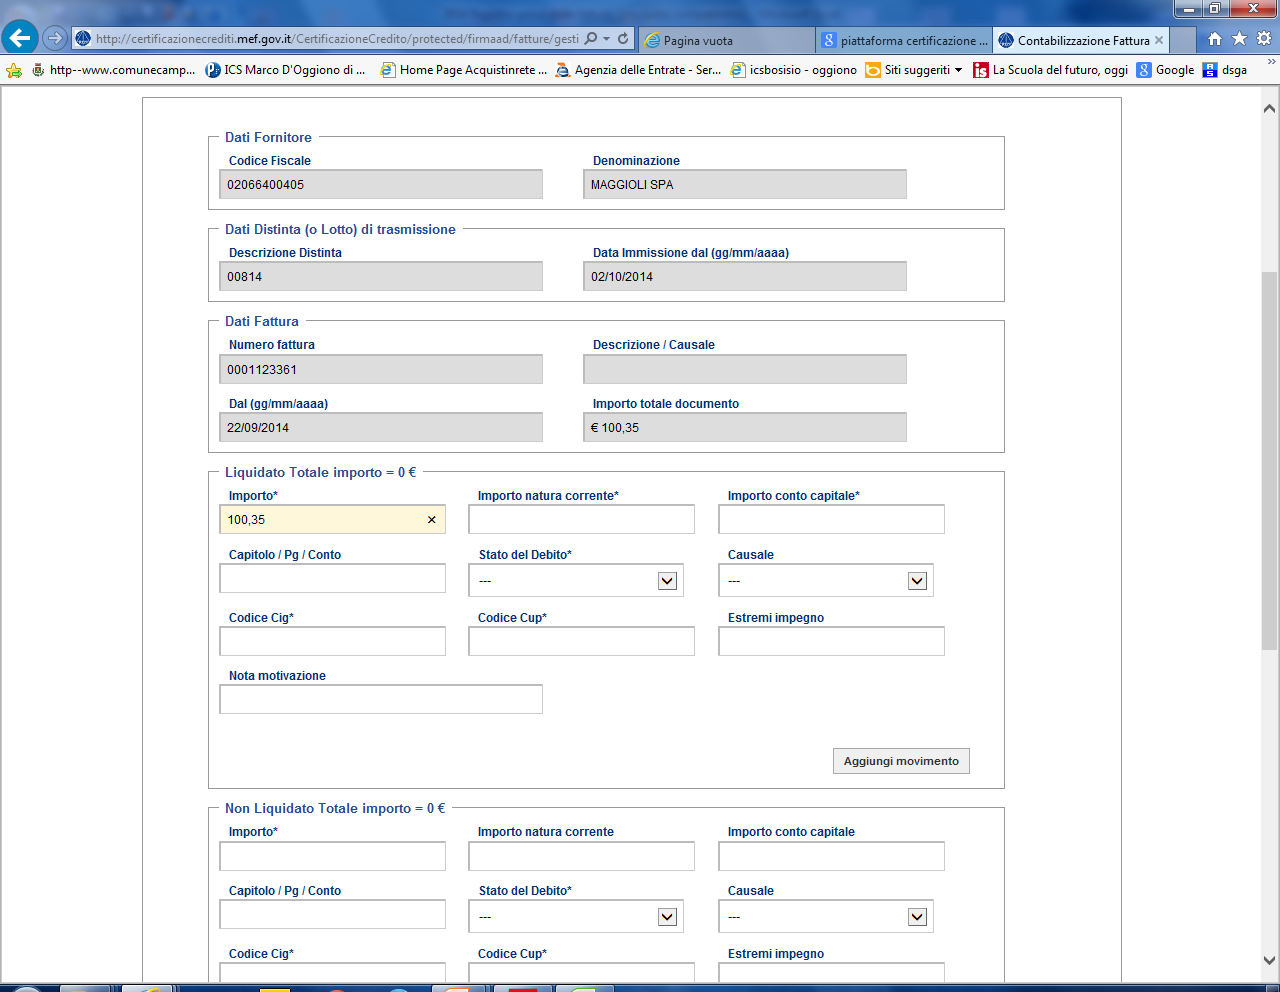Screen dimensions: 1280x992
Task: Open address bar dropdown arrow
Action: [x=607, y=39]
